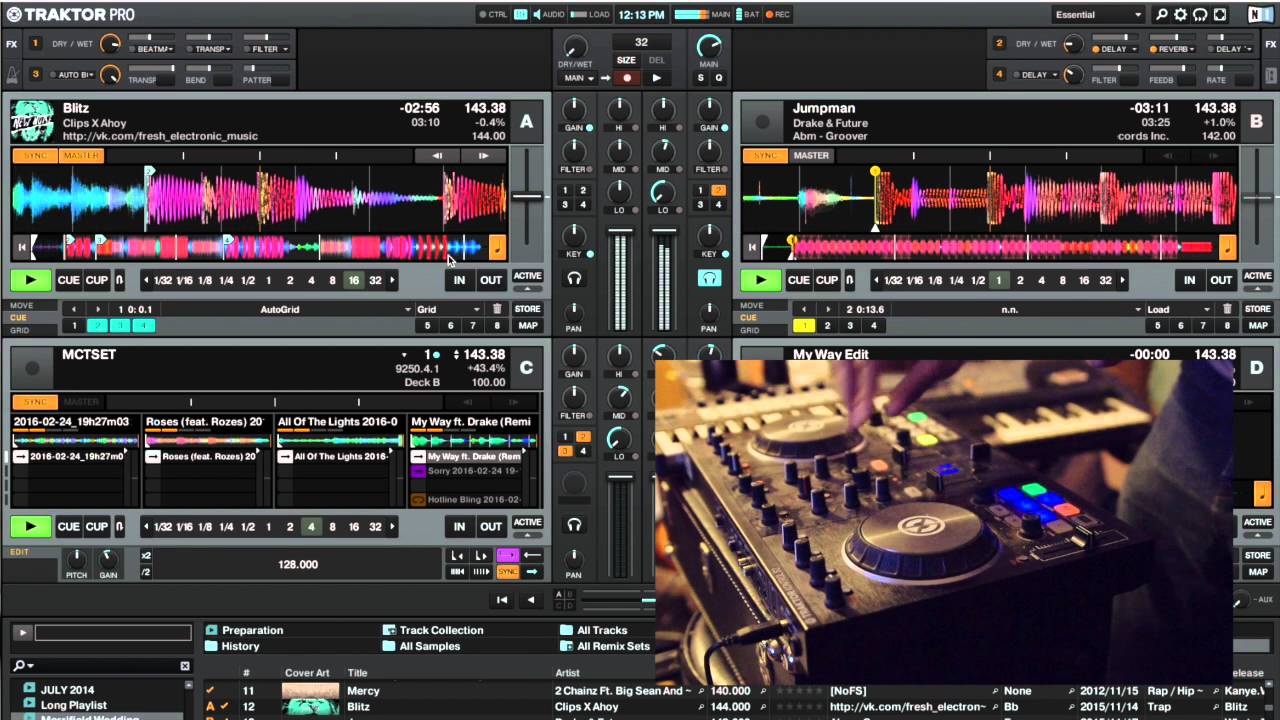
Task: Toggle loop ACTIVE on Deck A
Action: [527, 276]
